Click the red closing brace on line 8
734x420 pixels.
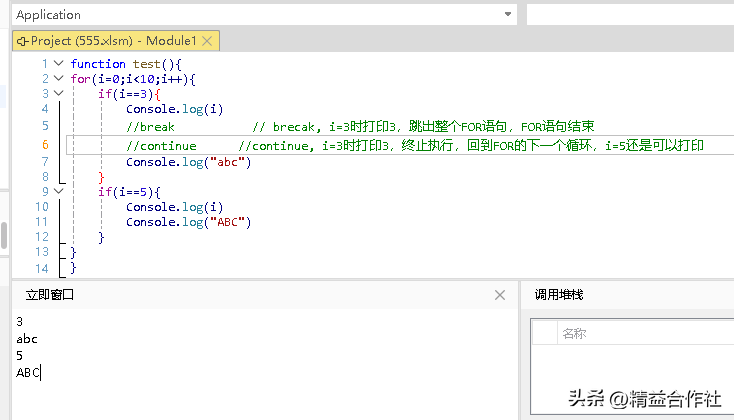[101, 177]
